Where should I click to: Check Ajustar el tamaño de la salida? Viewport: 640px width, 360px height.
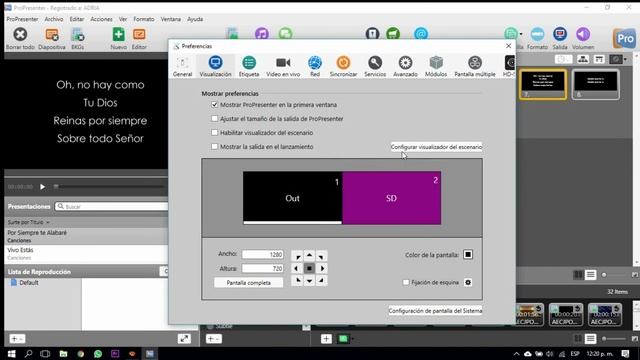pyautogui.click(x=215, y=118)
